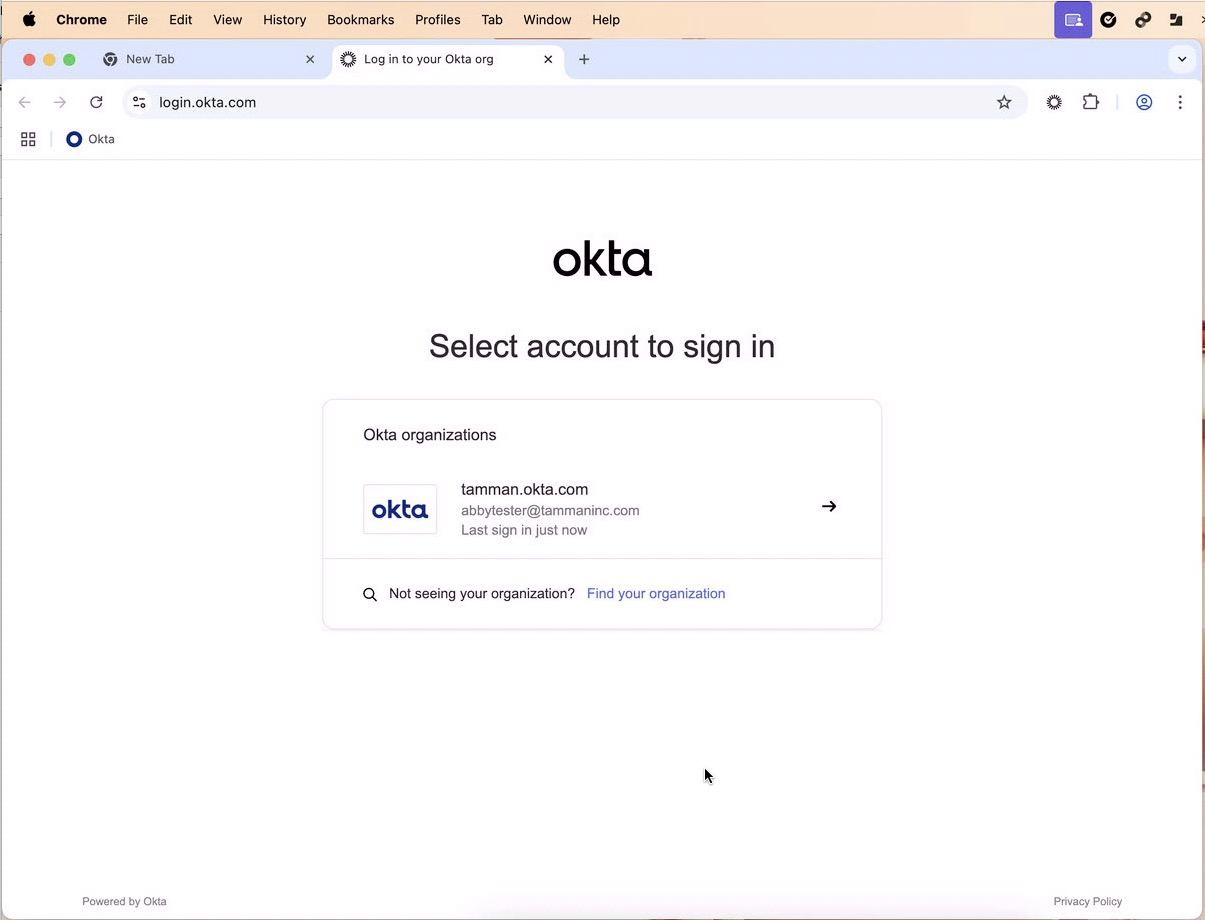Open the Edit menu
This screenshot has width=1205, height=920.
pyautogui.click(x=181, y=19)
